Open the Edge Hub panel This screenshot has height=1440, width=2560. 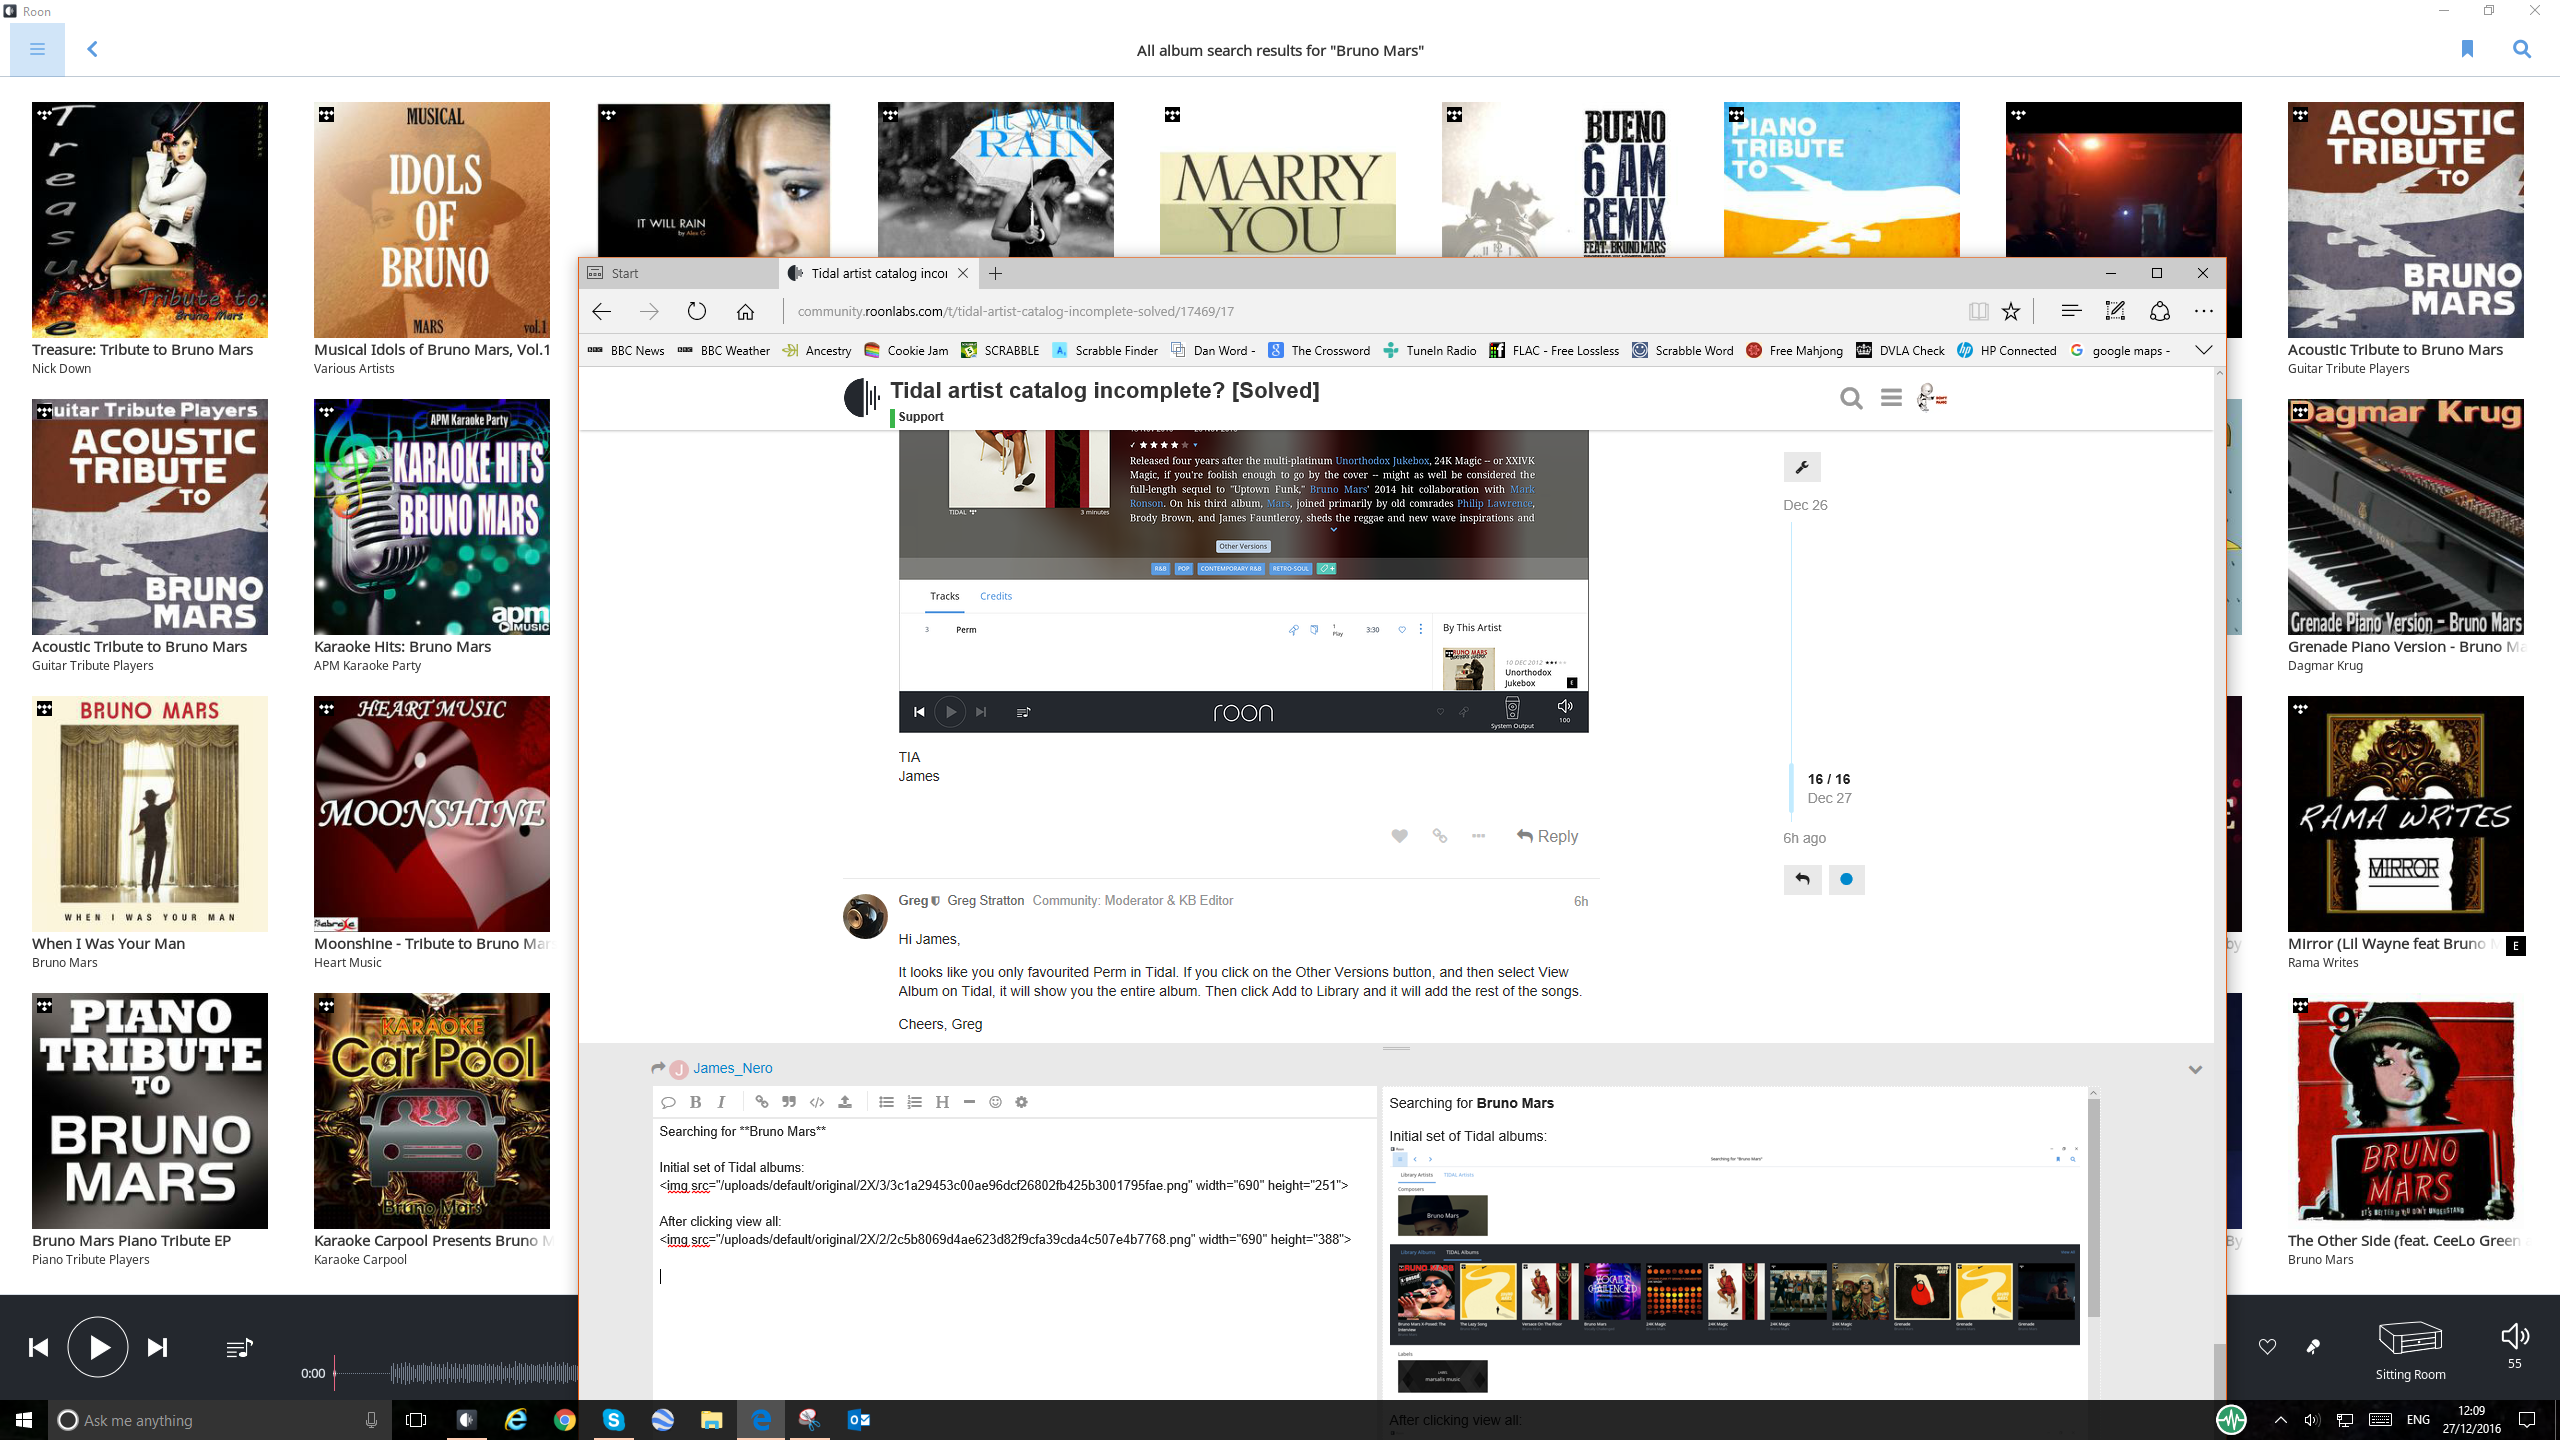[x=2071, y=311]
